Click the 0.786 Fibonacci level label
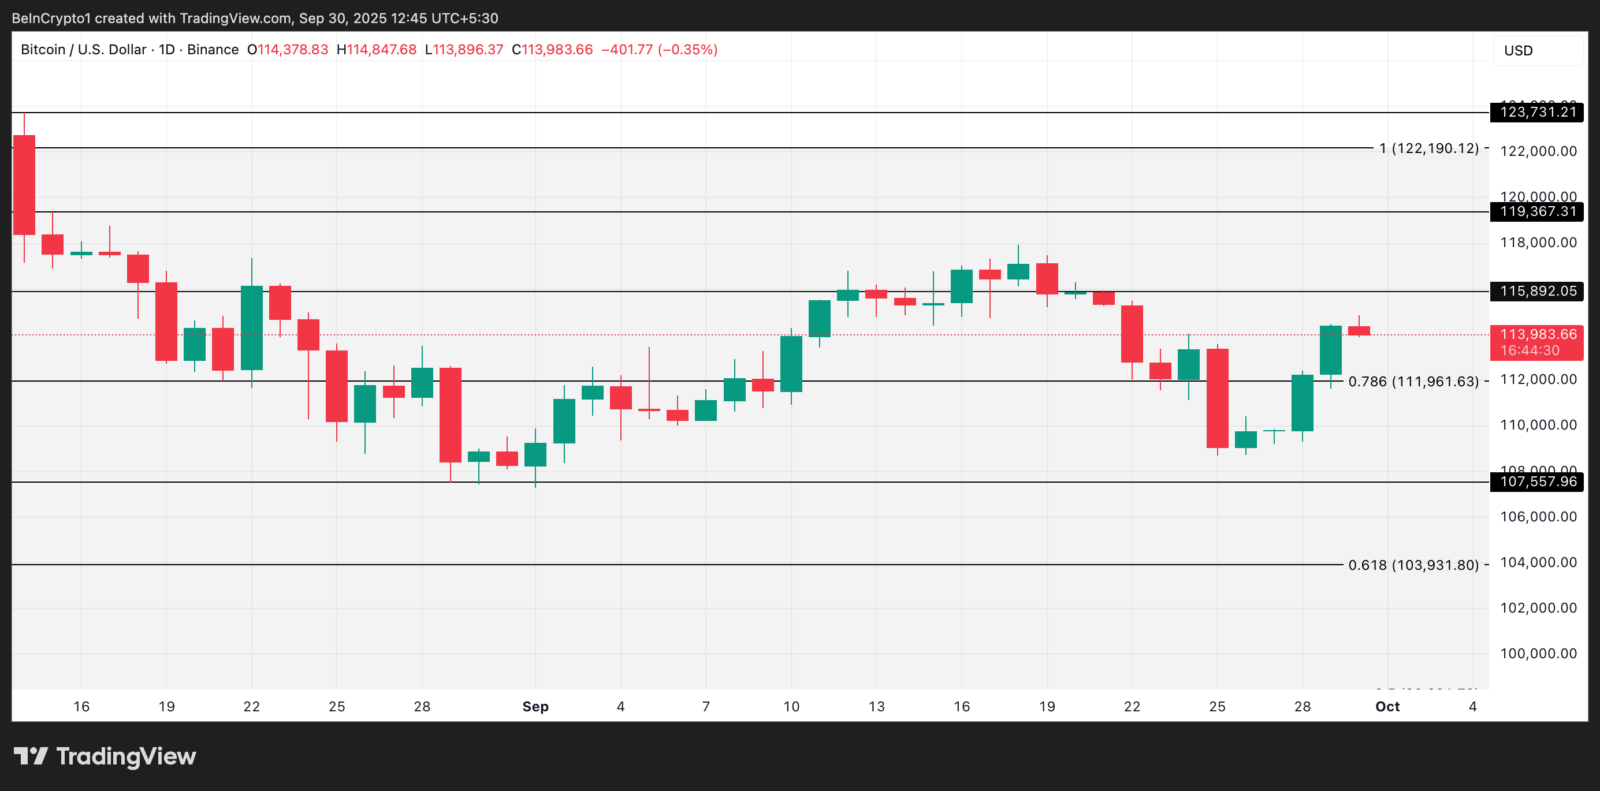 point(1413,381)
